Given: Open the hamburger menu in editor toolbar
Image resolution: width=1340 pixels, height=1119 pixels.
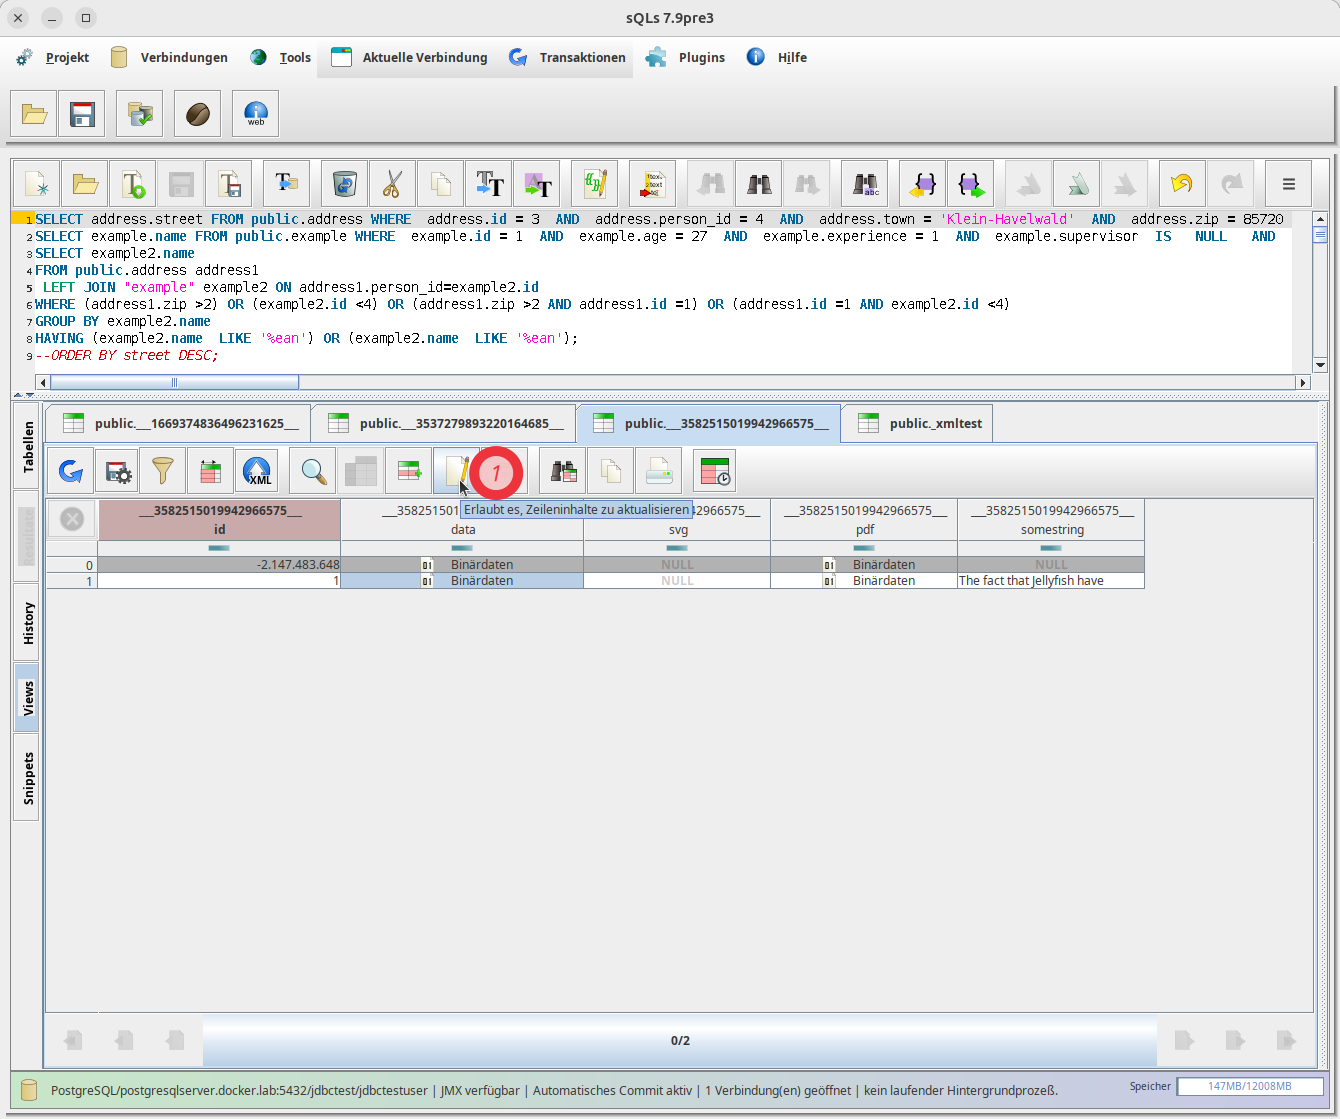Looking at the screenshot, I should [1289, 184].
